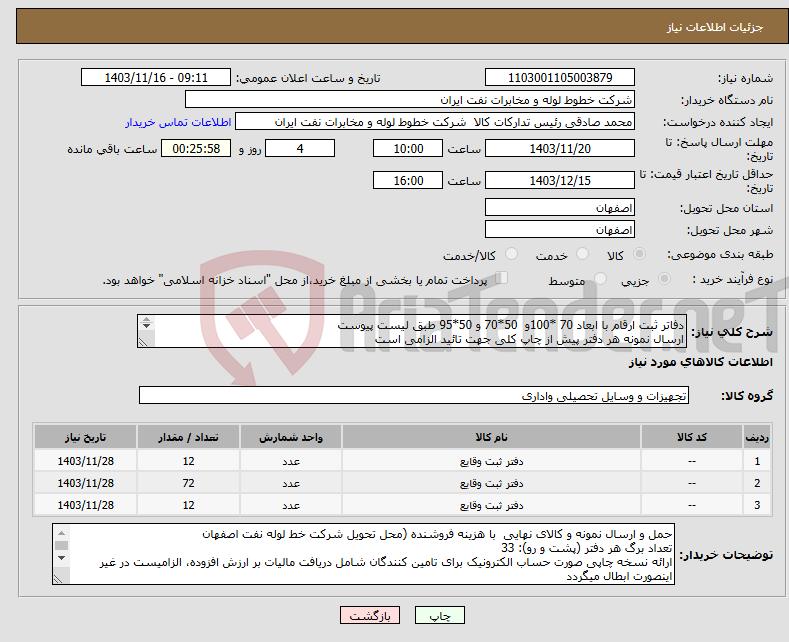Click the شرح کلی نیاز text area
Image resolution: width=789 pixels, height=642 pixels.
click(412, 332)
